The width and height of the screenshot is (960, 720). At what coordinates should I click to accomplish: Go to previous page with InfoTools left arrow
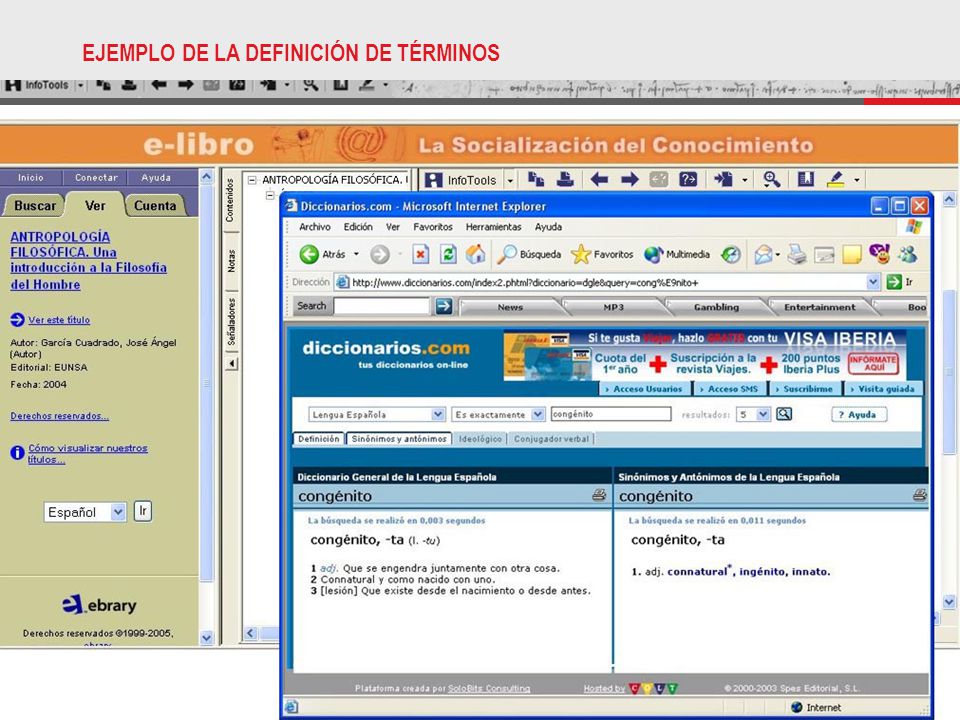[x=599, y=179]
